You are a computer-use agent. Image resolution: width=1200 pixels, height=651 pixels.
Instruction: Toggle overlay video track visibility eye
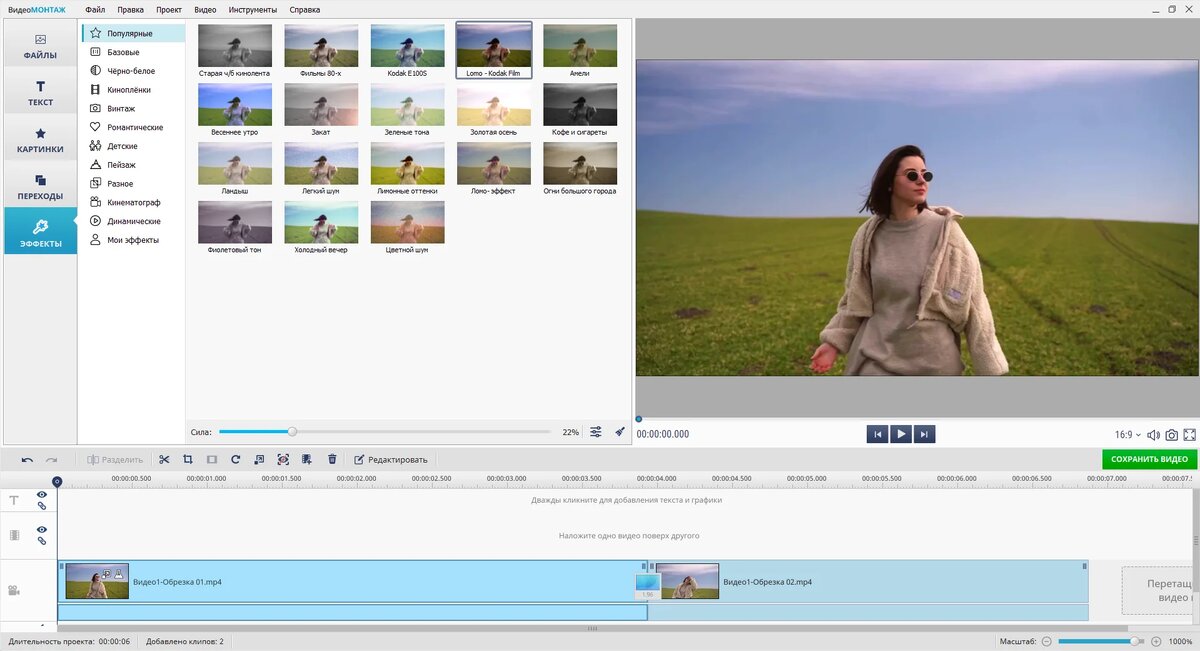42,529
